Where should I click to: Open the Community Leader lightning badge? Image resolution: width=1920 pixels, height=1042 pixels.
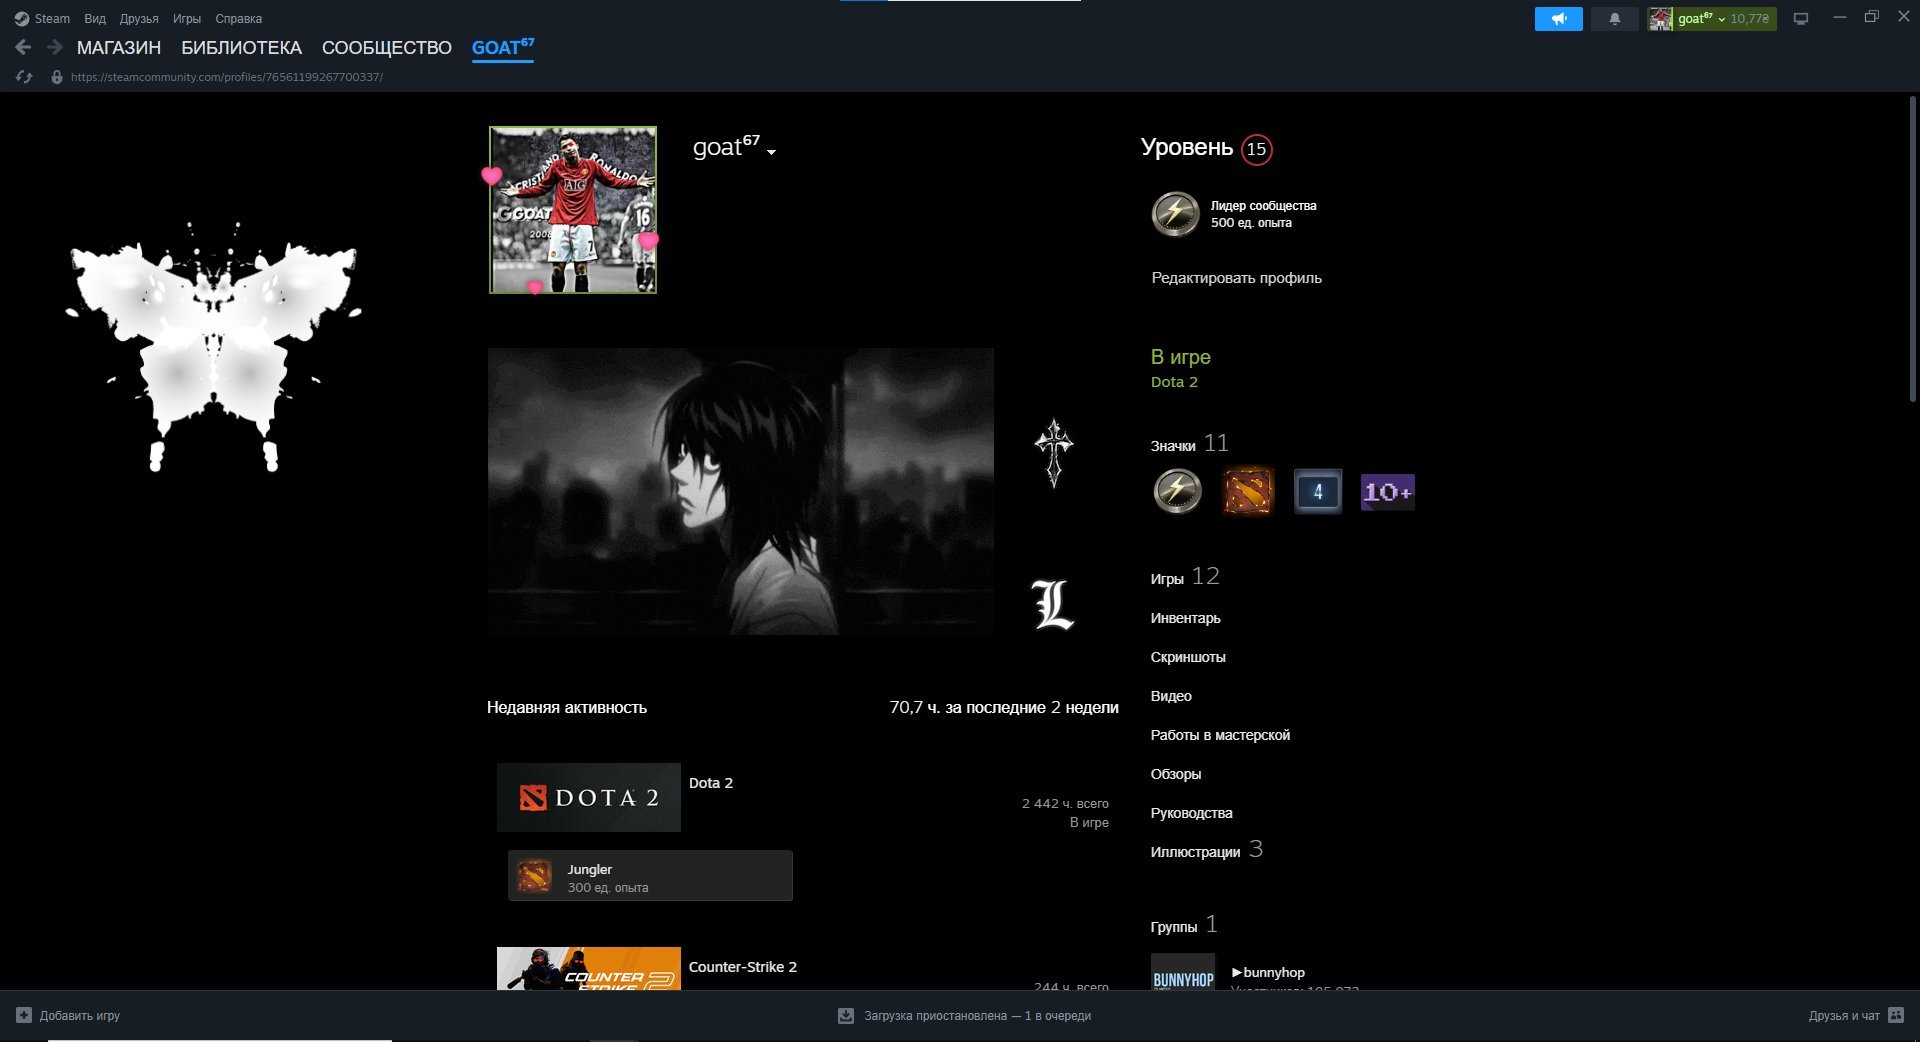tap(1176, 214)
